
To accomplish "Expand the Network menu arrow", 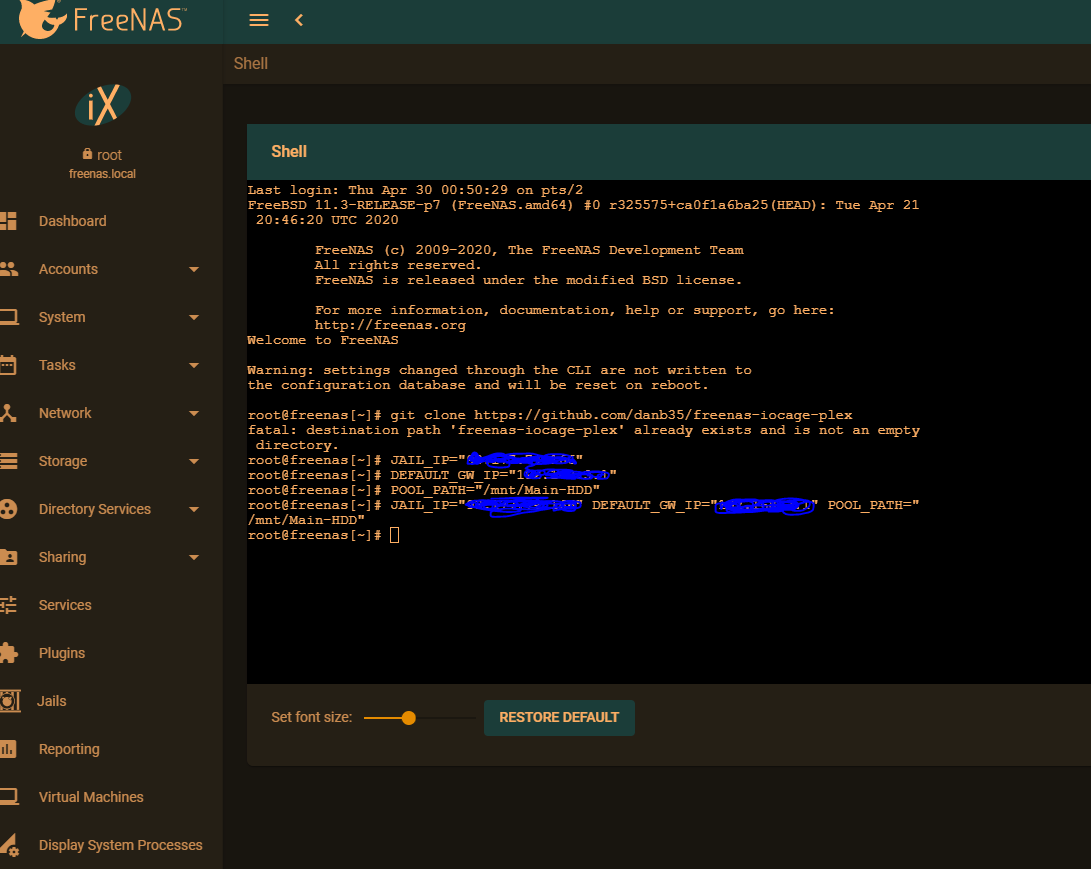I will 194,413.
